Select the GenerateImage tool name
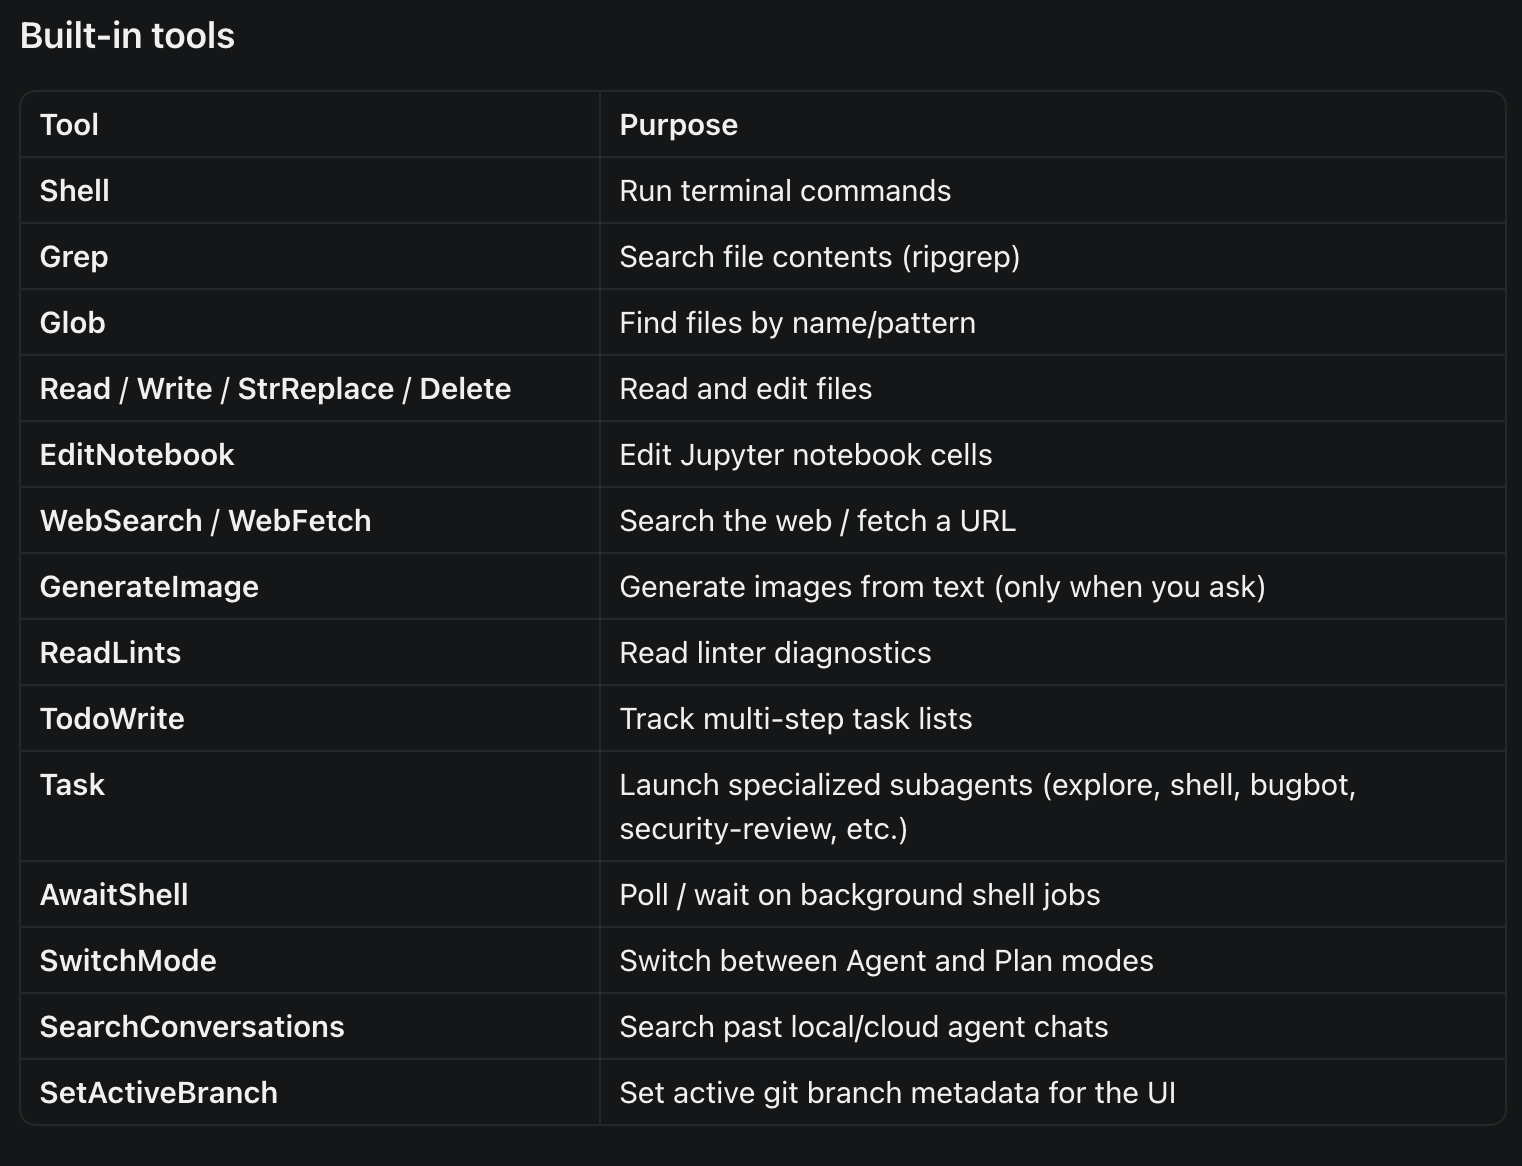Screen dimensions: 1522x1166 (149, 587)
